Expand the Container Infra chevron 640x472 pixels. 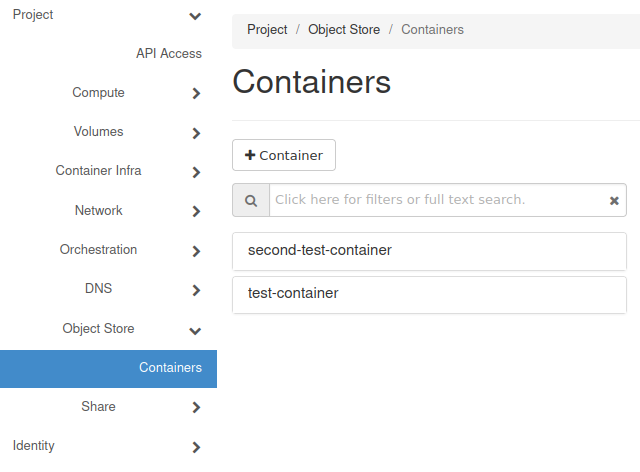(196, 172)
